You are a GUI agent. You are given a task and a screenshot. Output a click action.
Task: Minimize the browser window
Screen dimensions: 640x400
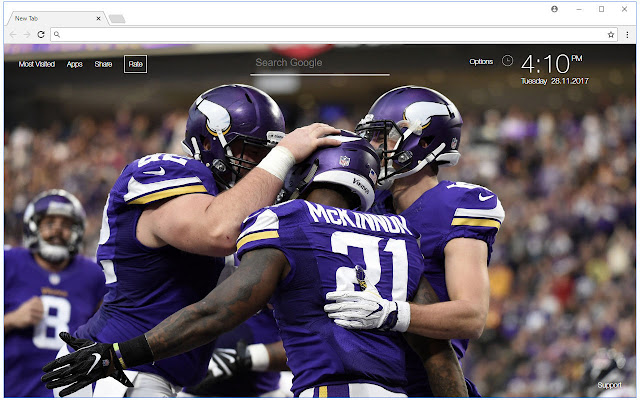579,9
